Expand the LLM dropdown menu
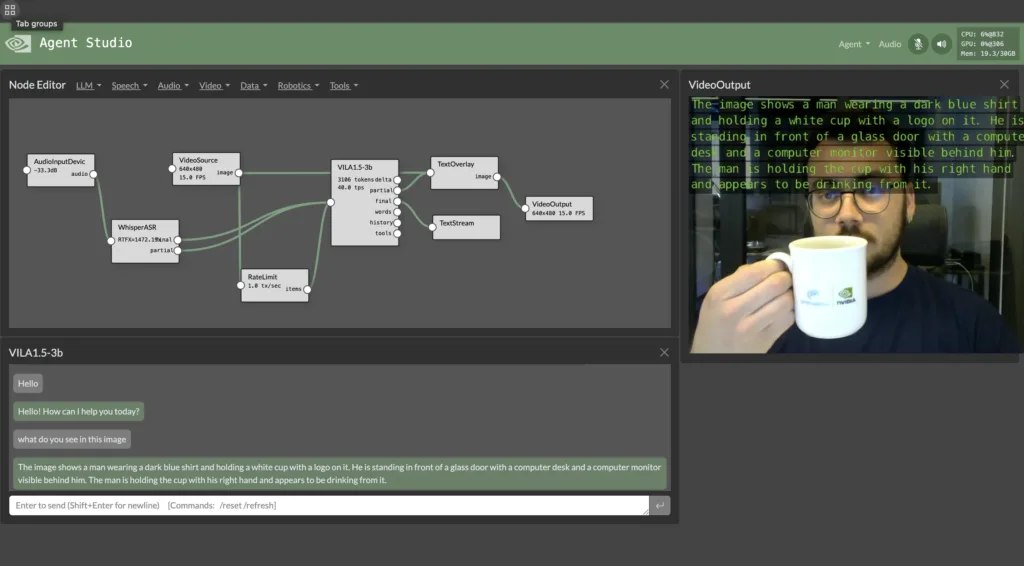 click(x=88, y=86)
